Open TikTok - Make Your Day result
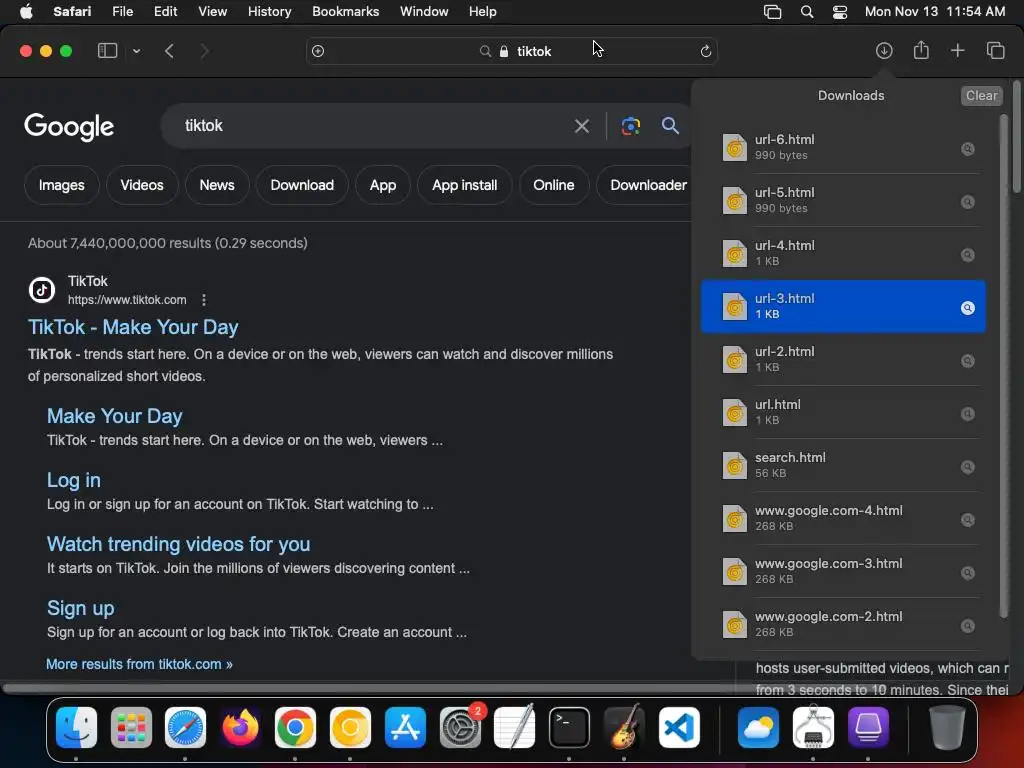This screenshot has height=768, width=1024. point(133,327)
